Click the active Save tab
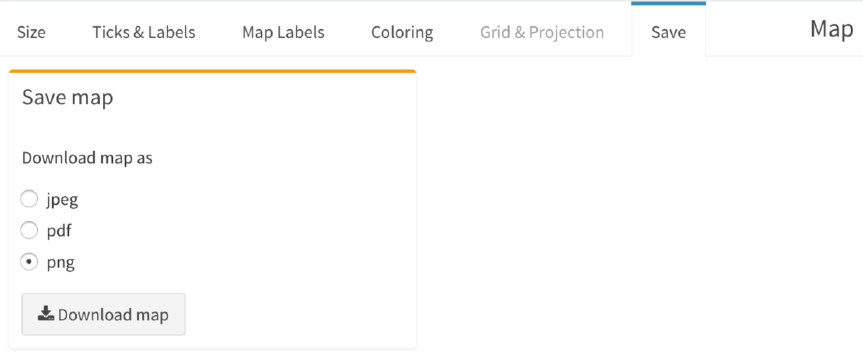Image resolution: width=863 pixels, height=364 pixels. pos(668,32)
